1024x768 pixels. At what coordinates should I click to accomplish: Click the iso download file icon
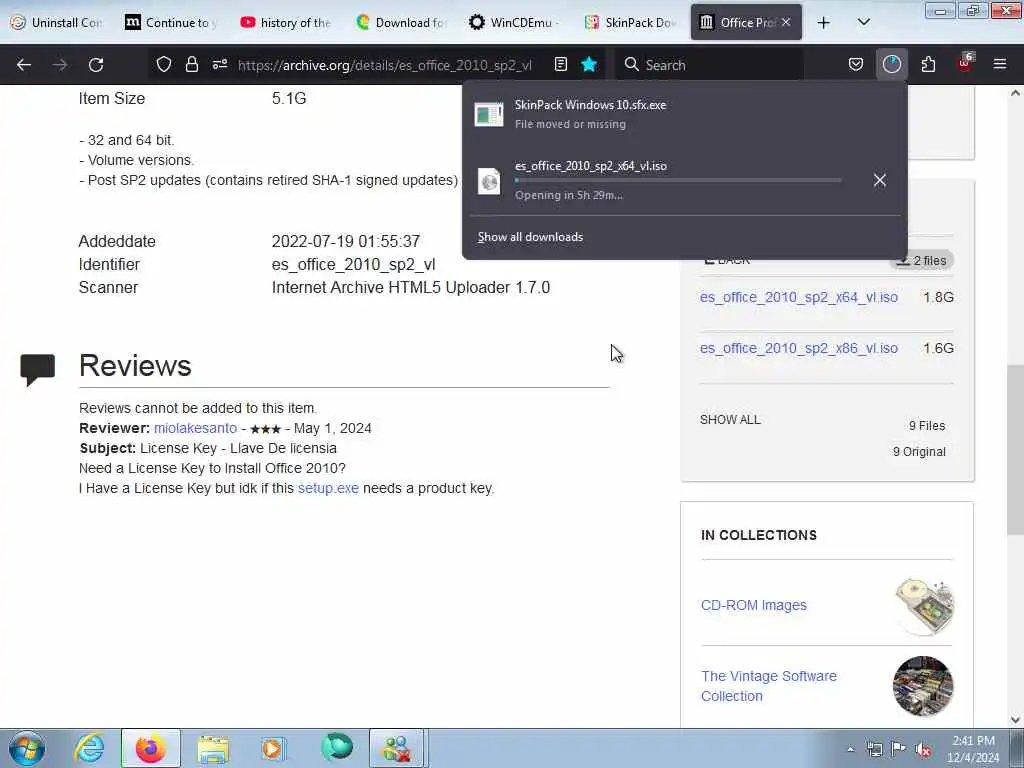click(x=489, y=181)
